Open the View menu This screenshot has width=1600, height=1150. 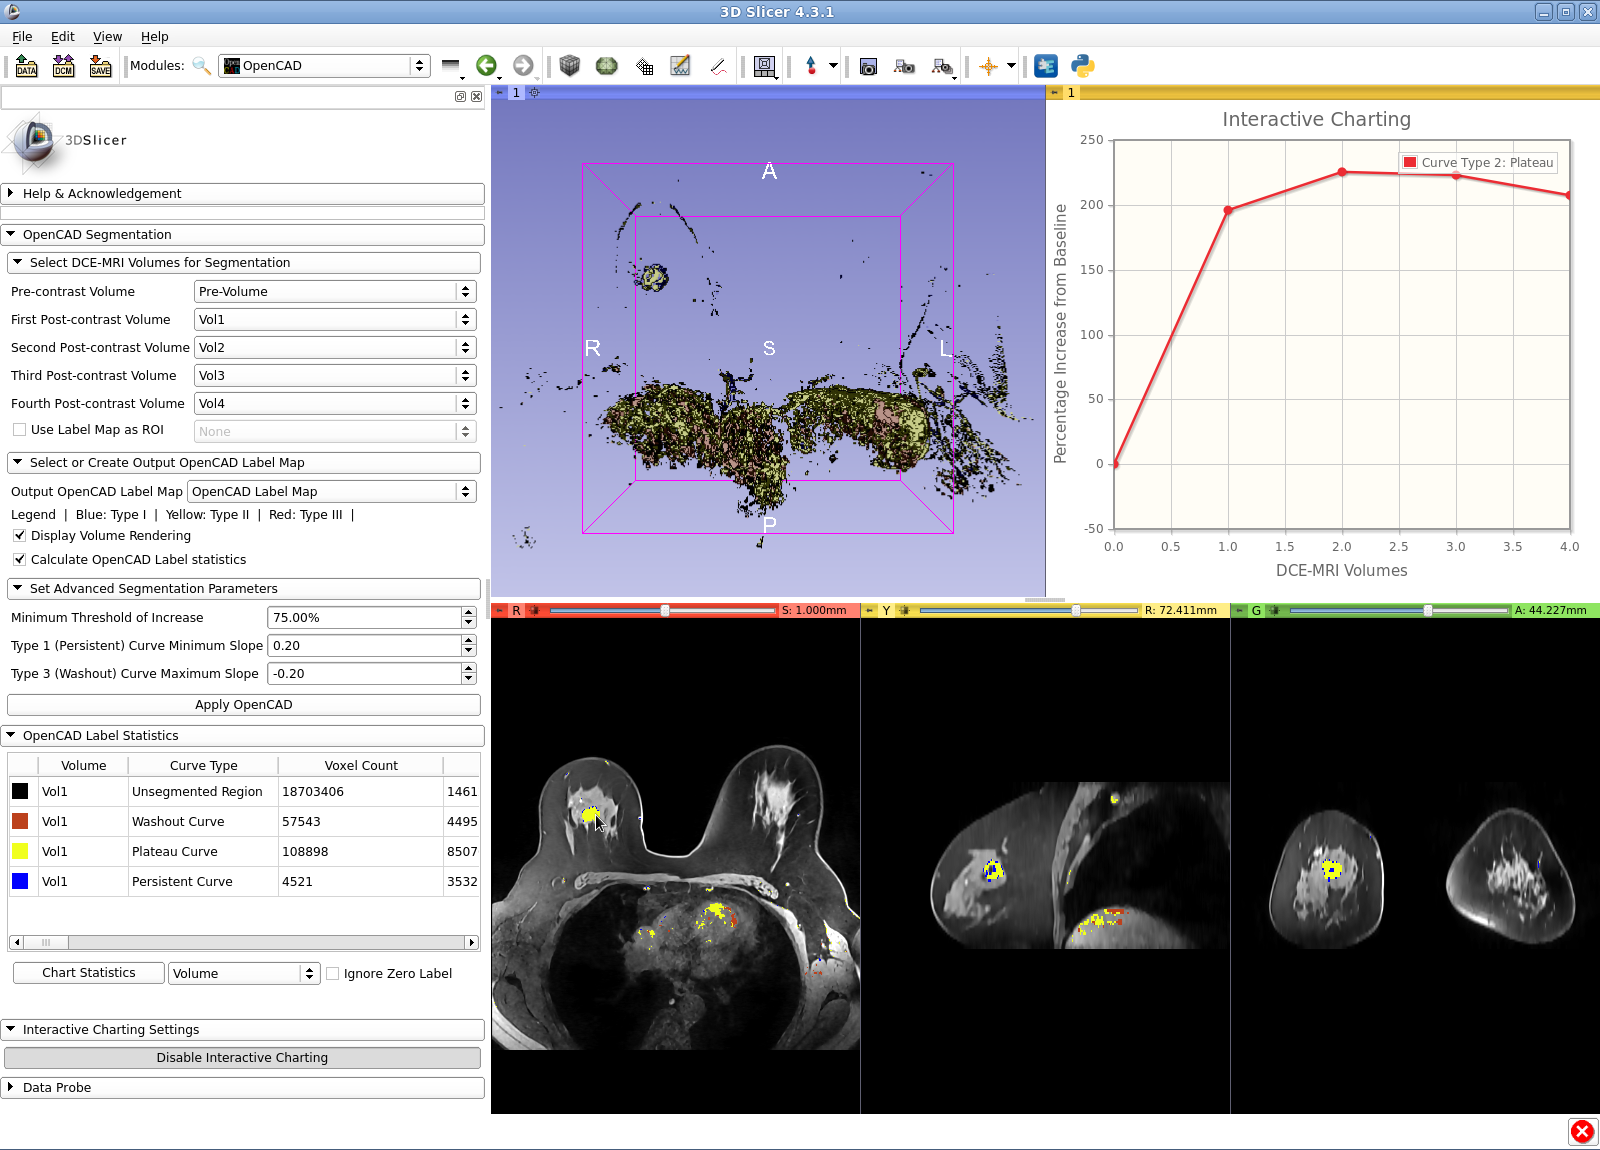coord(107,37)
